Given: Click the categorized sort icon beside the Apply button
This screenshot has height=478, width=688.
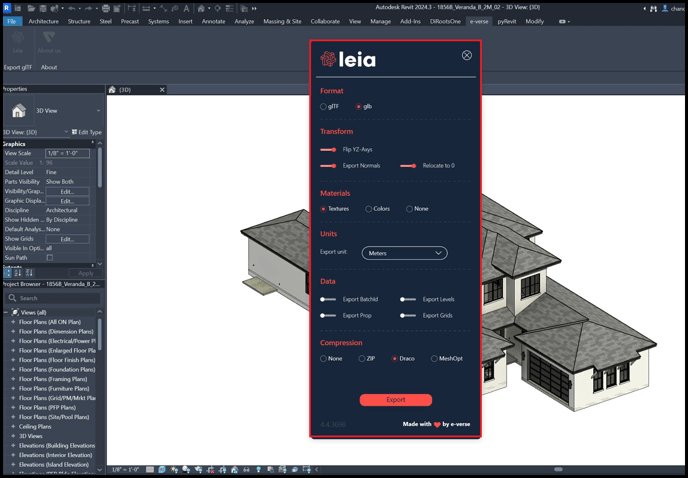Looking at the screenshot, I should (x=7, y=273).
